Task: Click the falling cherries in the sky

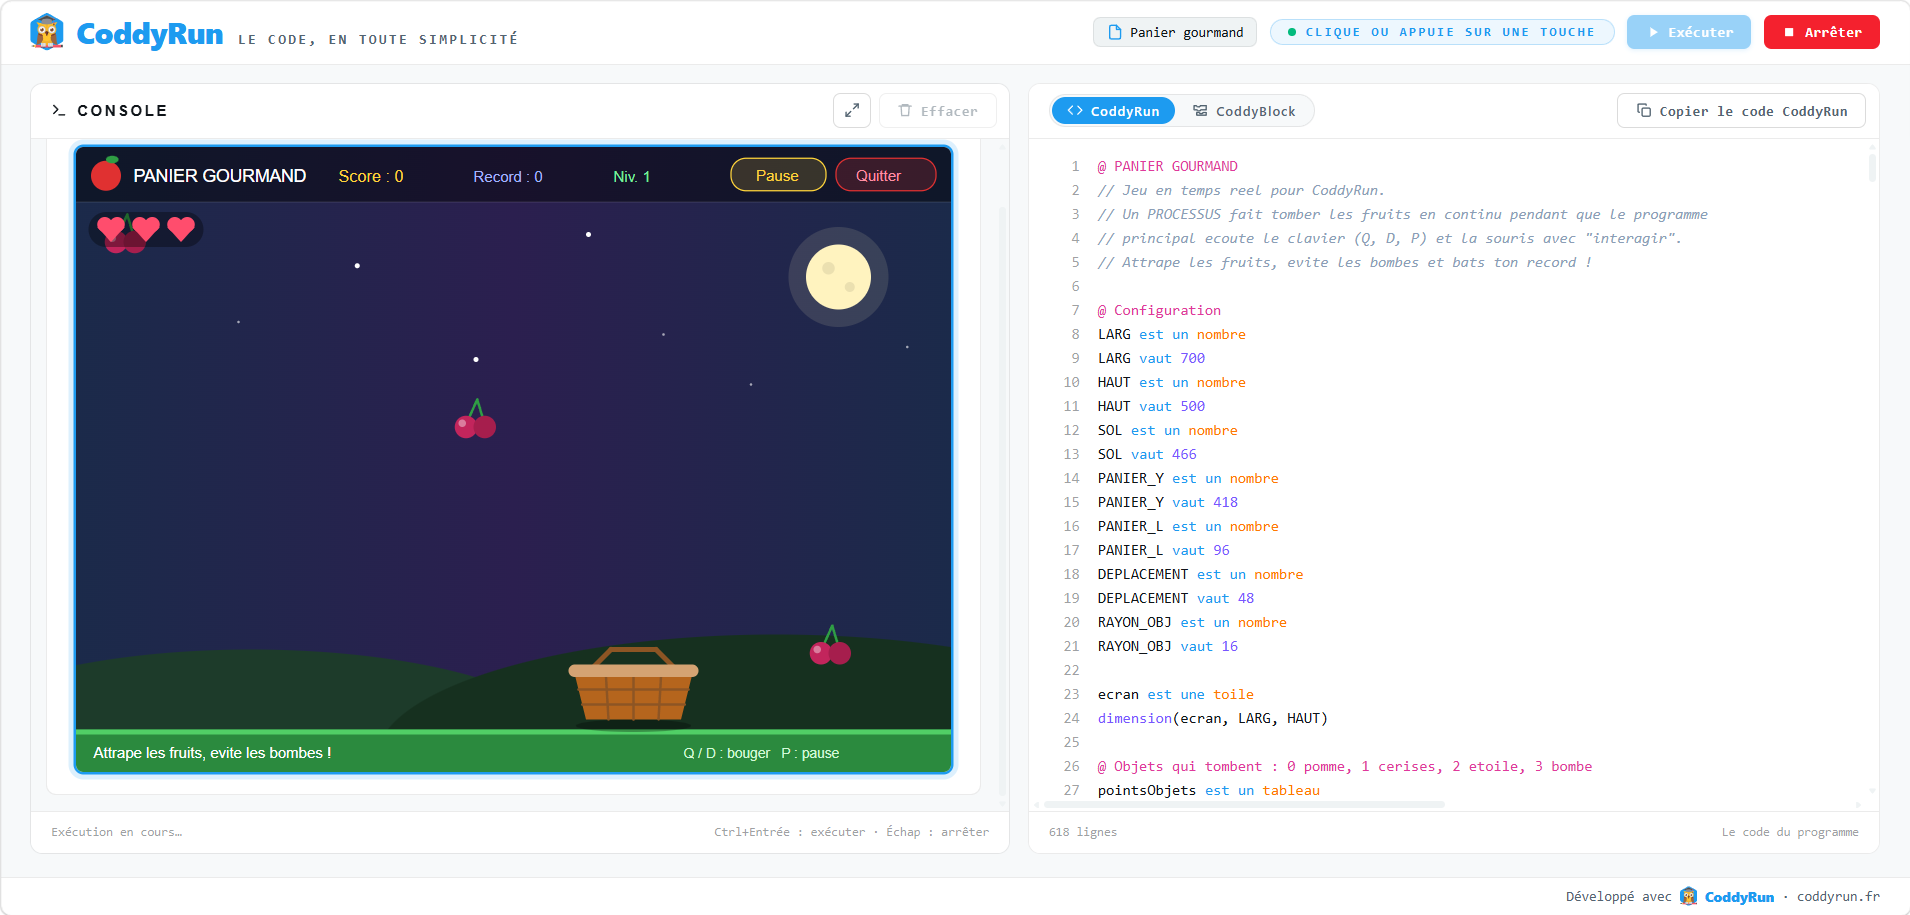Action: (475, 419)
